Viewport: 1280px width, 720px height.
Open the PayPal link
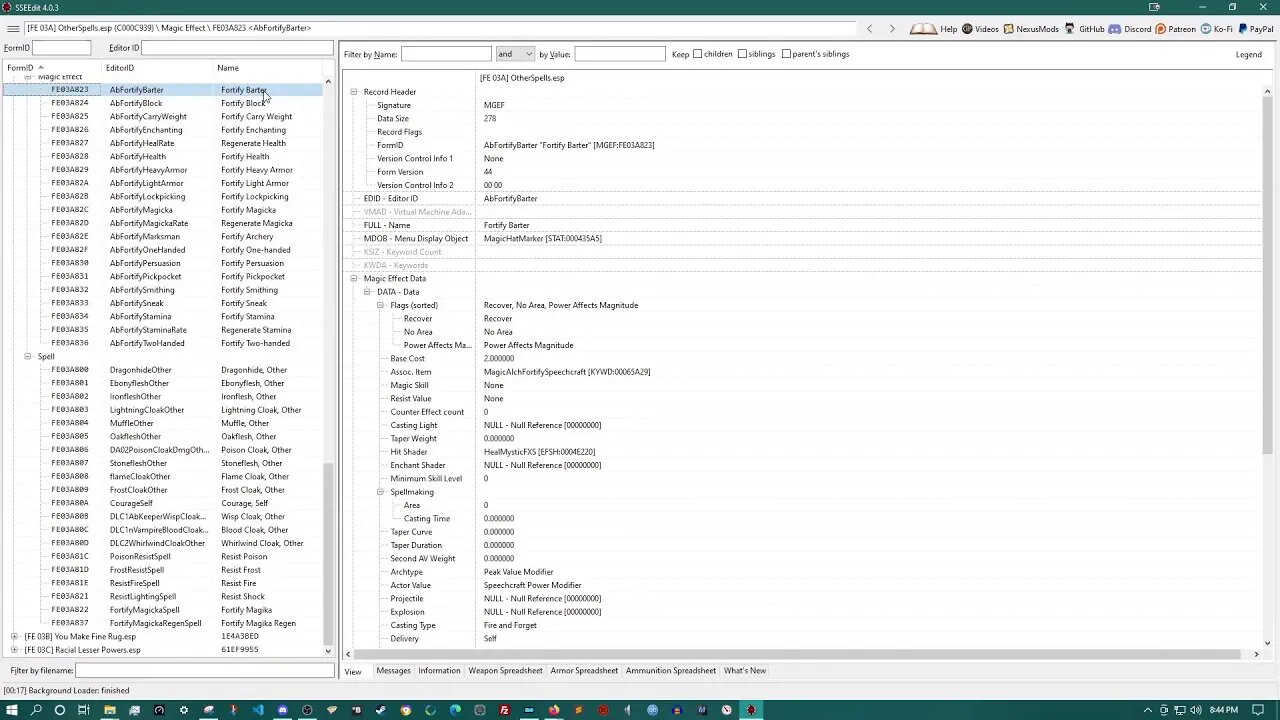pyautogui.click(x=1255, y=29)
